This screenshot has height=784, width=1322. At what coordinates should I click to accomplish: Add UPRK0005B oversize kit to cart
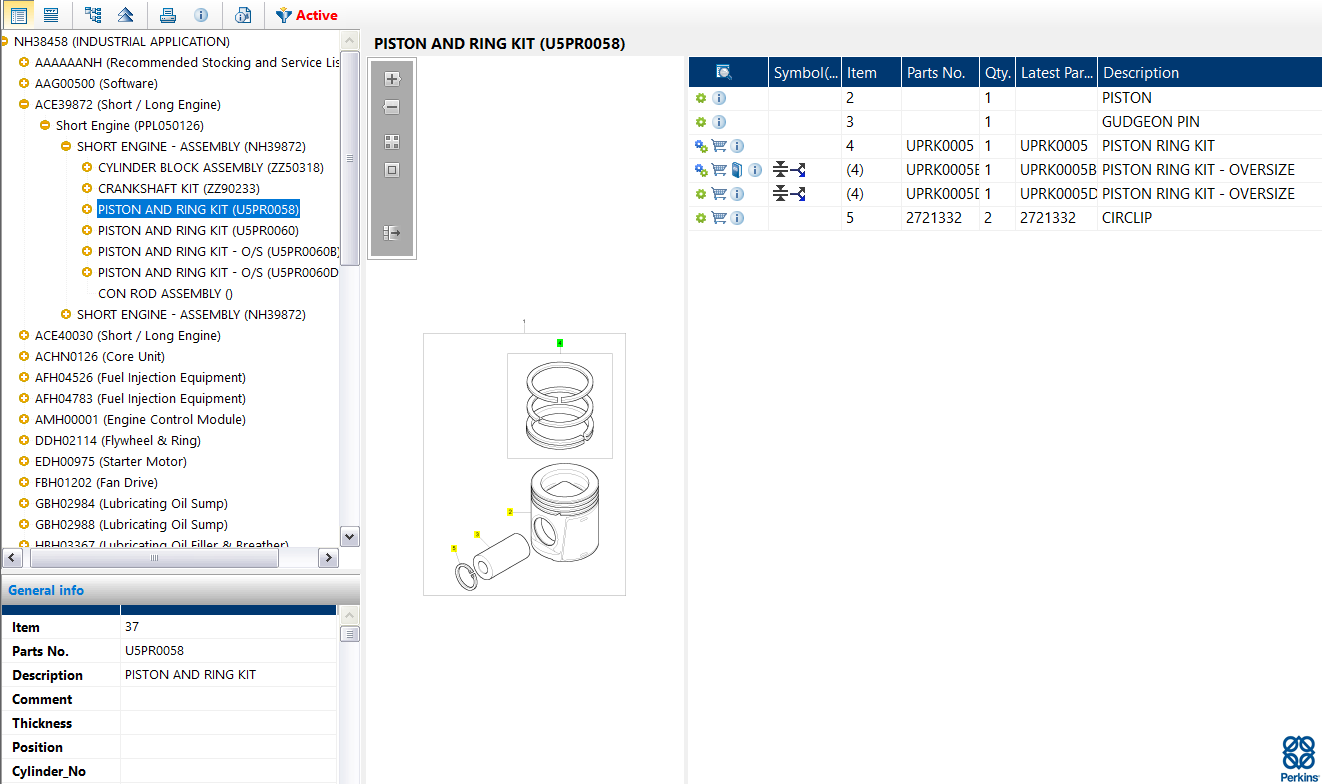pos(719,170)
